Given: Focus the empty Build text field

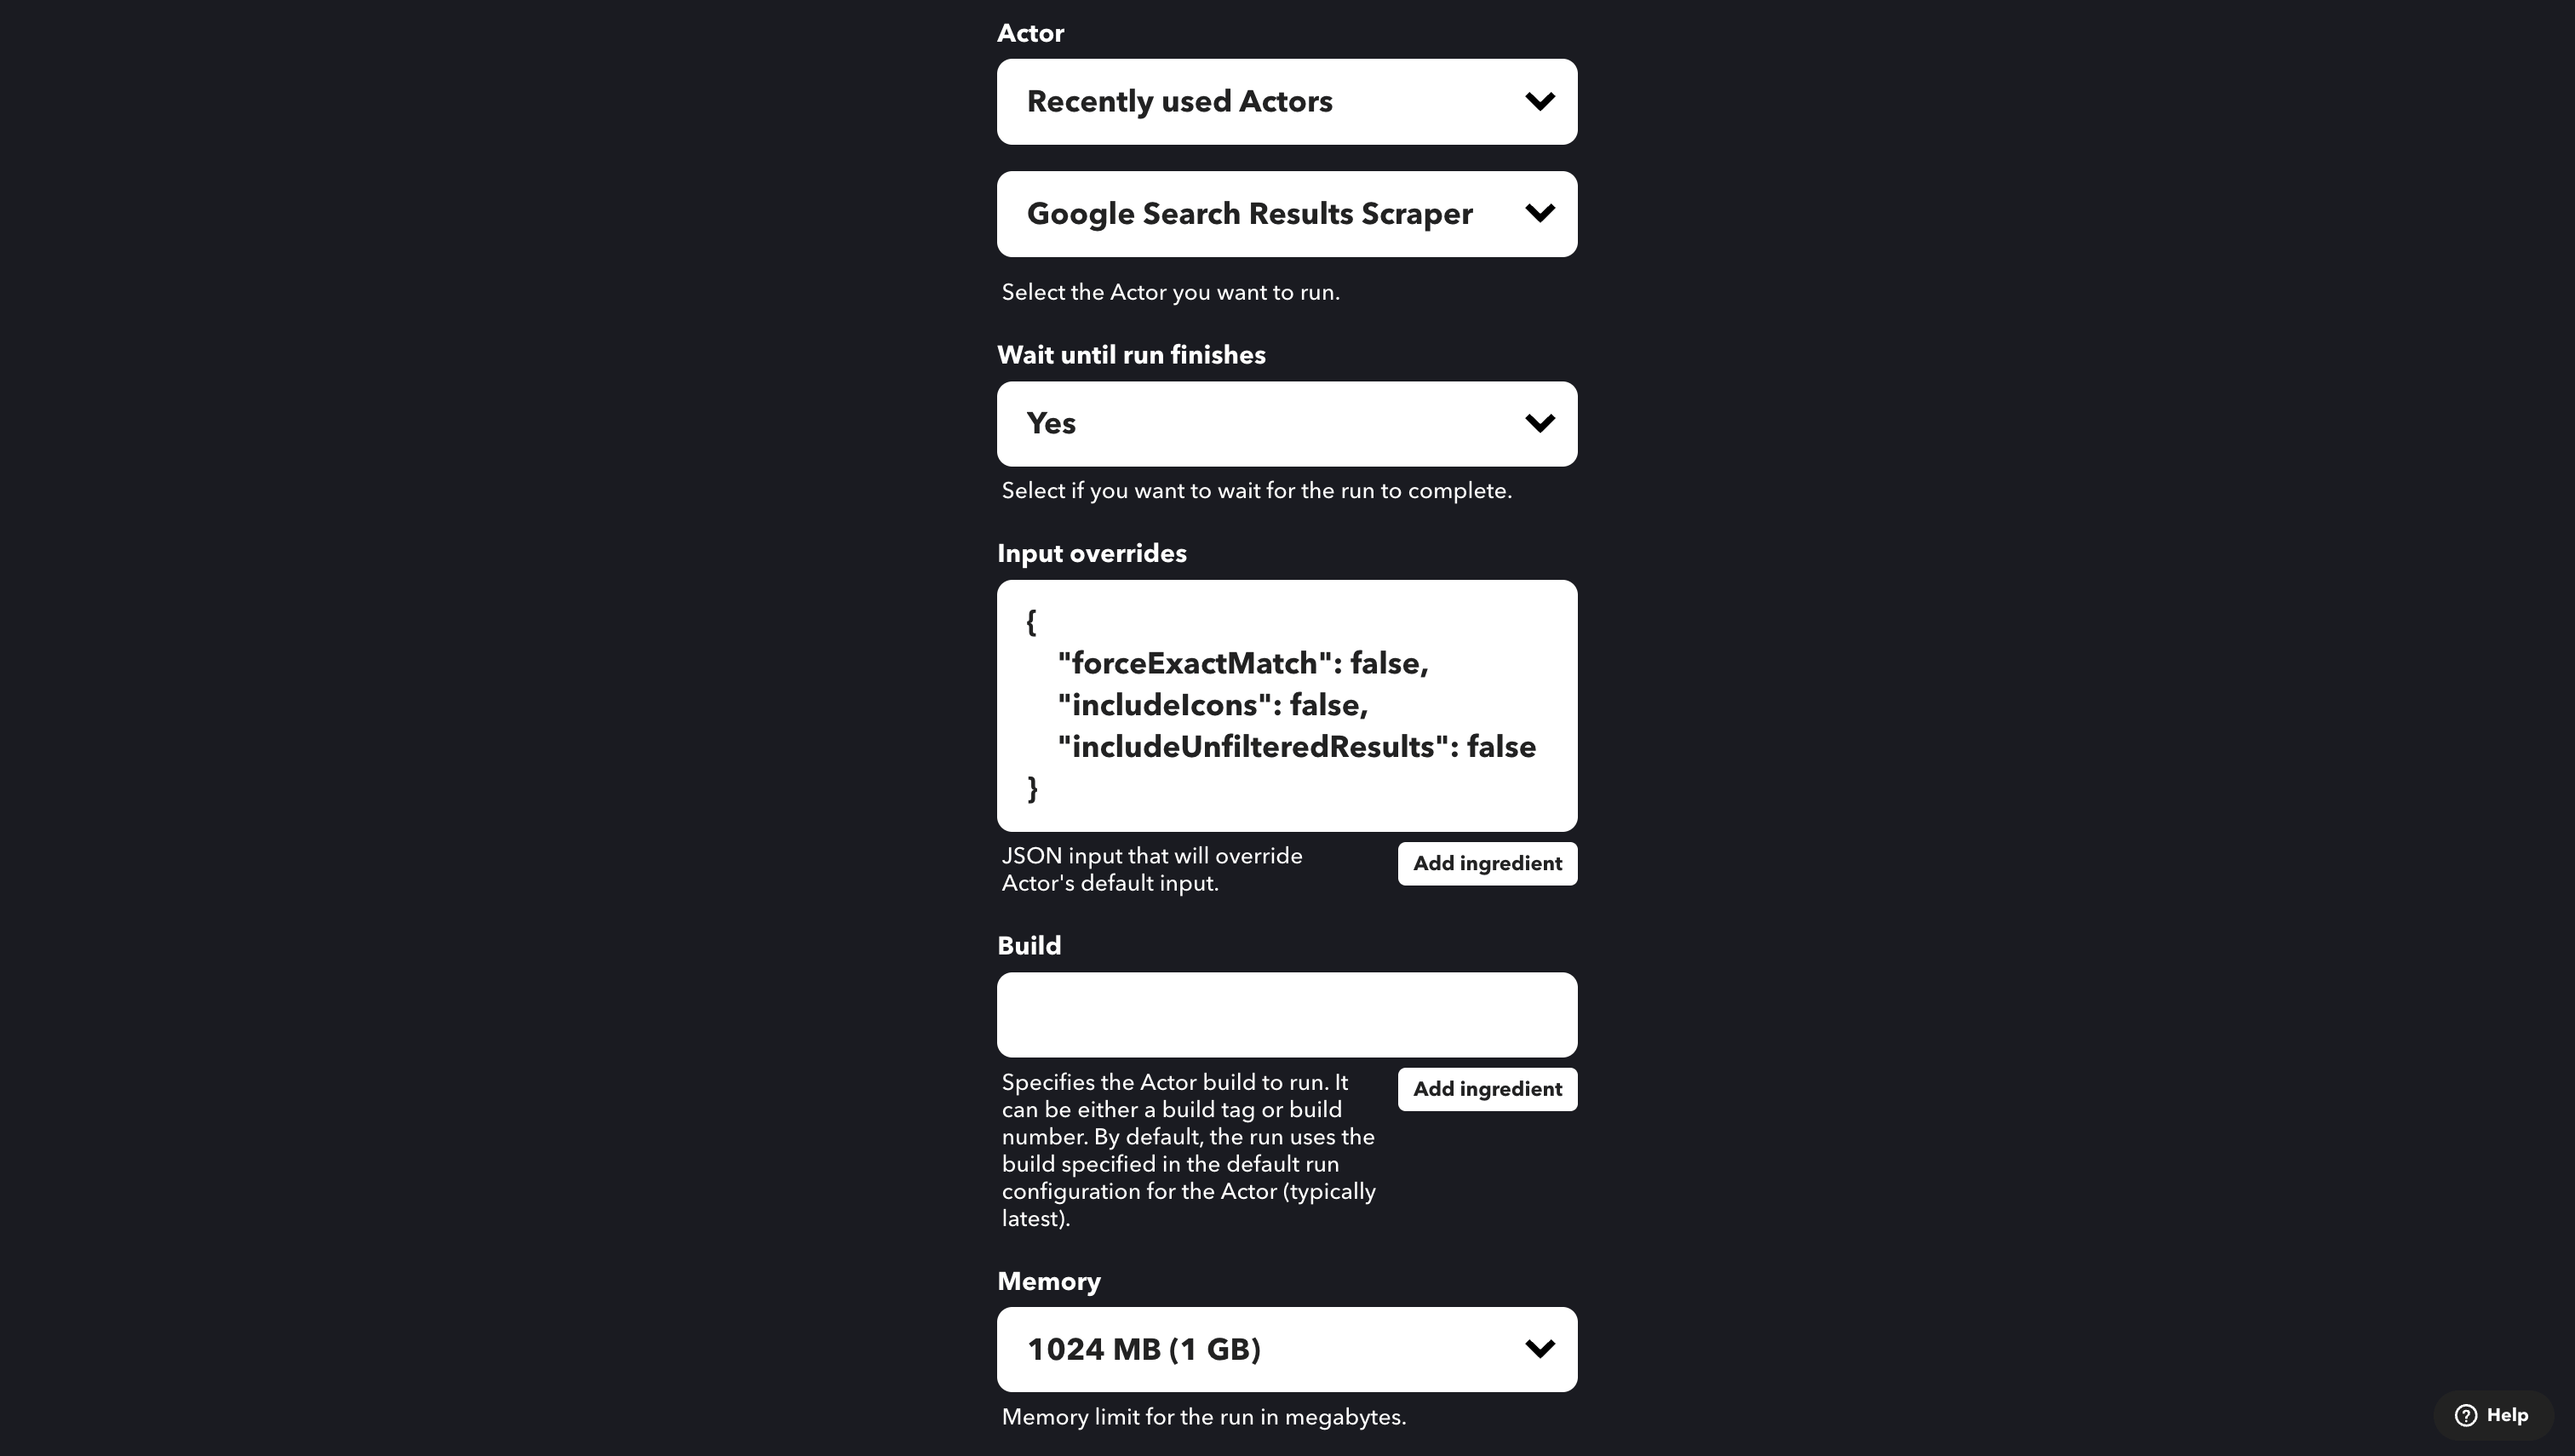Looking at the screenshot, I should (x=1286, y=1014).
